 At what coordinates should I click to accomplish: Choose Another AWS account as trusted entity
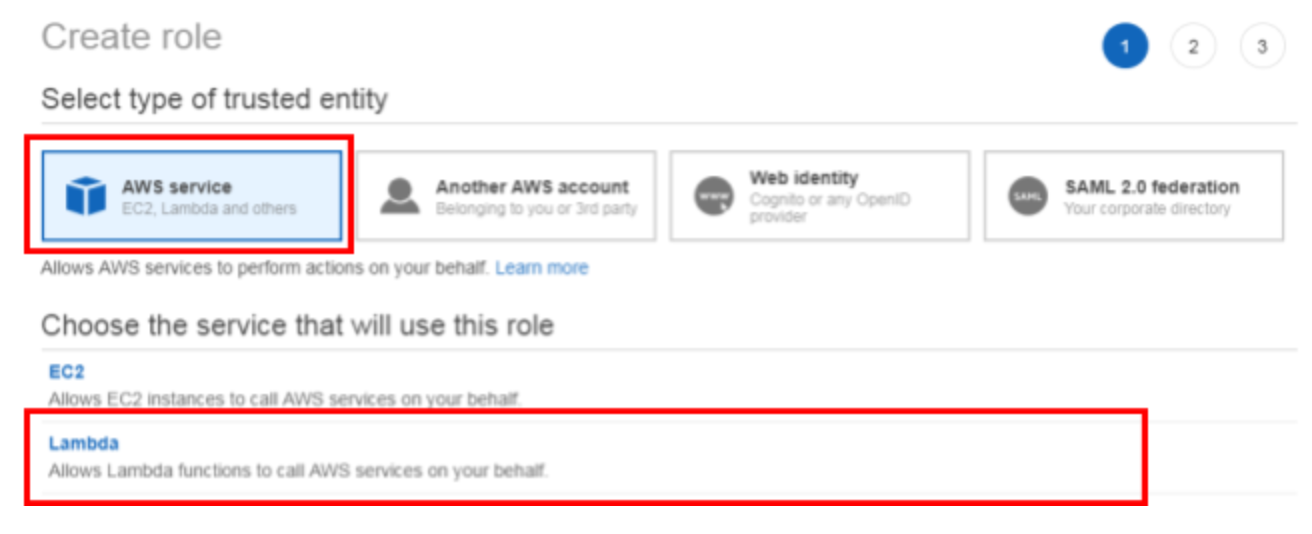(x=532, y=187)
